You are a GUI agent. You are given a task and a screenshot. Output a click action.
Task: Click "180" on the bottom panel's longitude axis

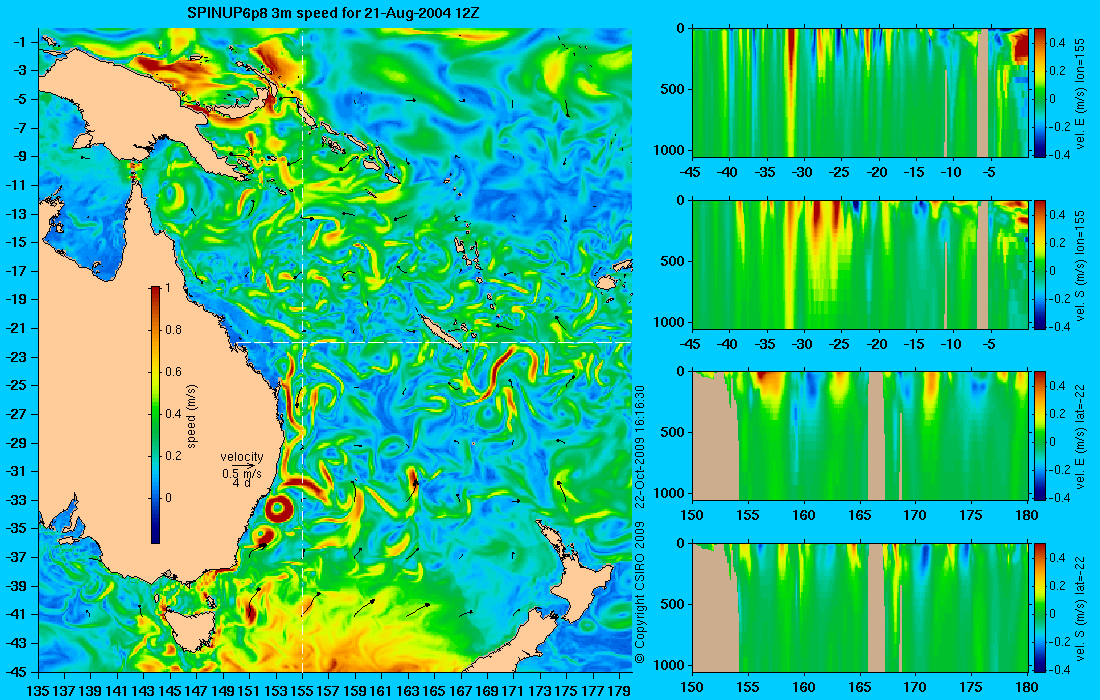point(1026,687)
